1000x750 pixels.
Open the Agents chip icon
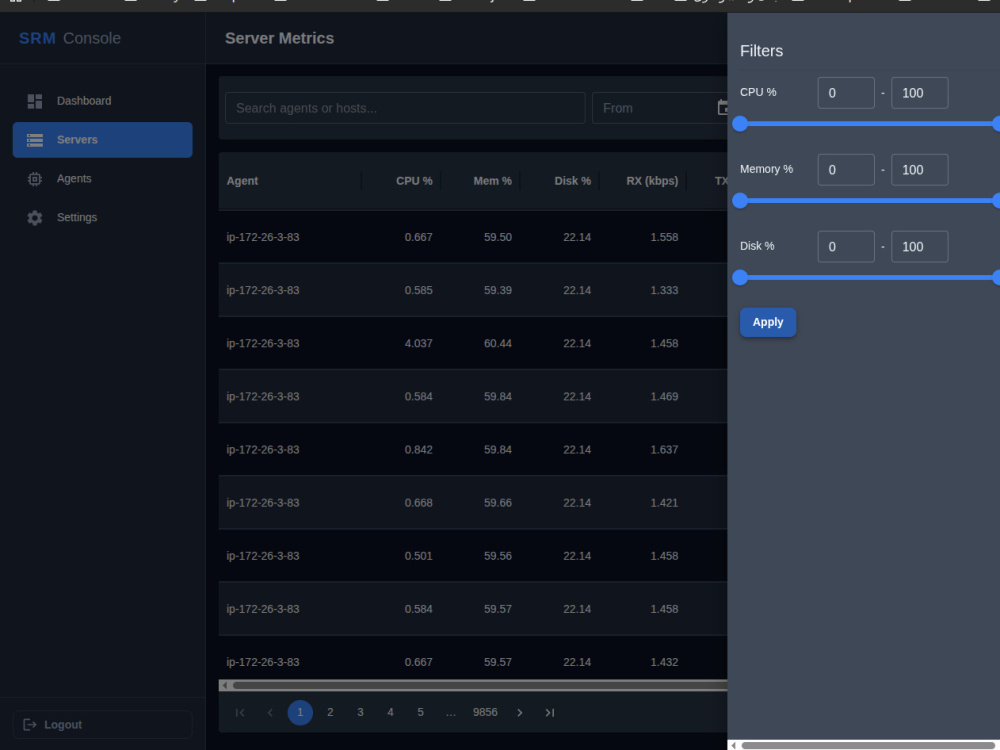tap(35, 179)
